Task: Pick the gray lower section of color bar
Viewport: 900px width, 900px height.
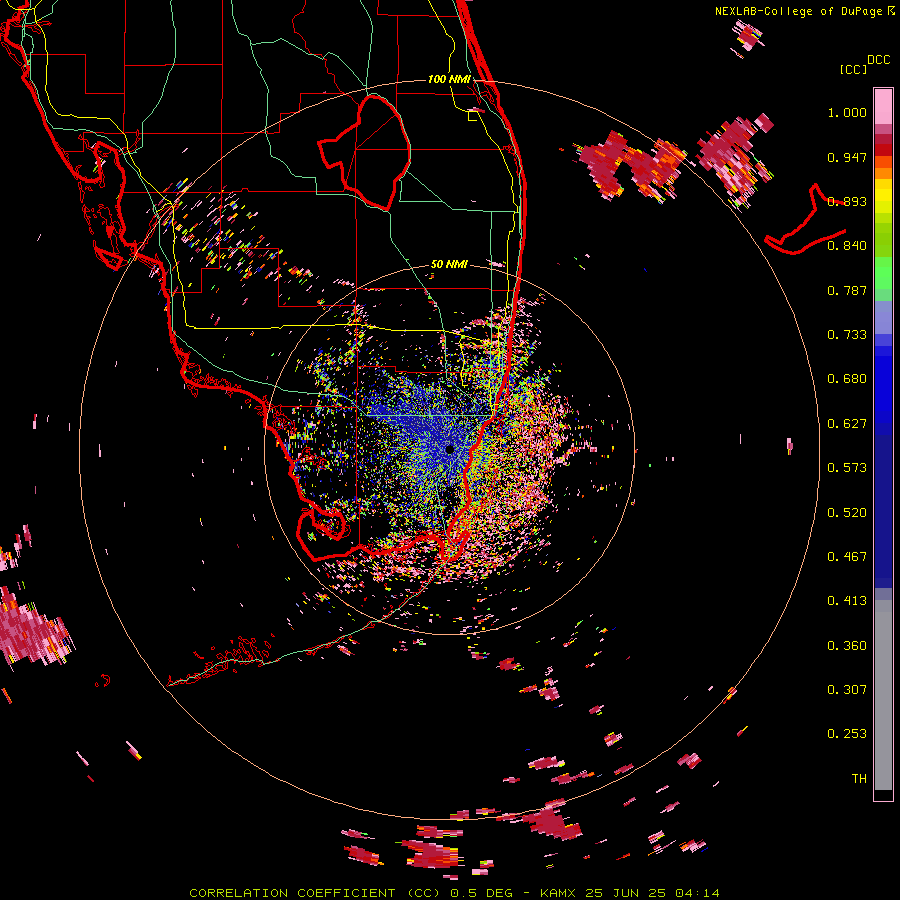Action: point(883,695)
